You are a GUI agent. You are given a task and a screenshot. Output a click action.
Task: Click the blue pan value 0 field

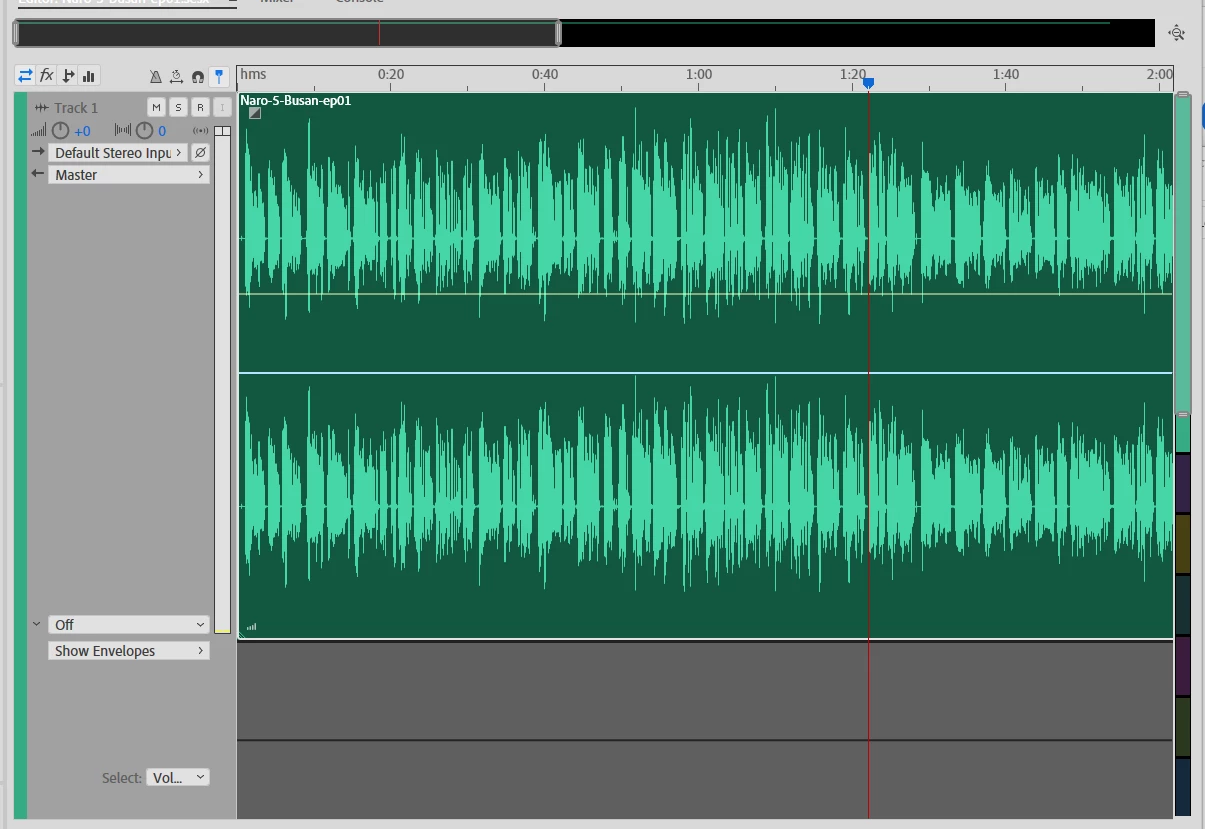click(x=162, y=131)
